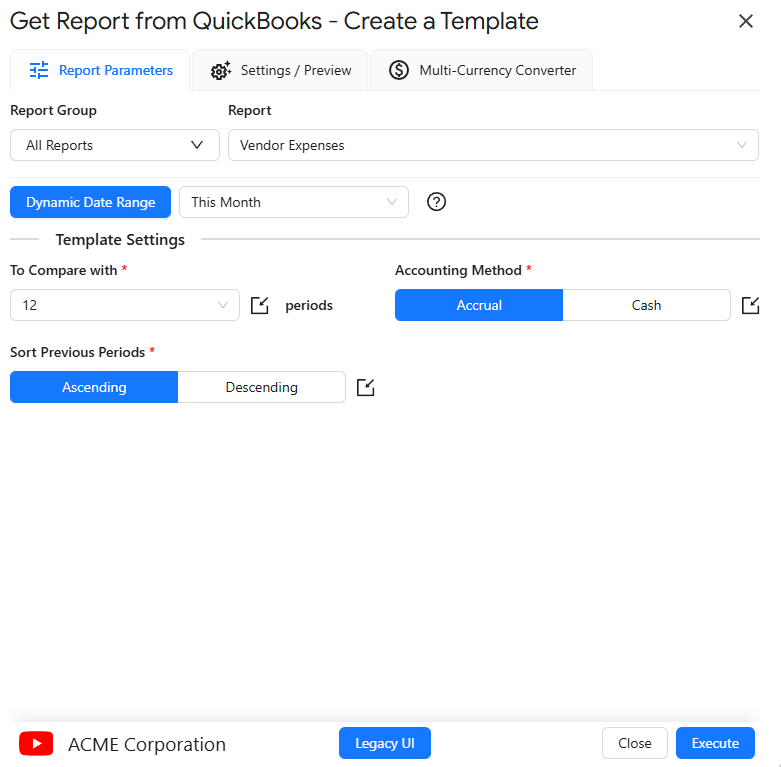Open the Multi-Currency Converter tab
Image resolution: width=781 pixels, height=767 pixels.
click(x=482, y=70)
